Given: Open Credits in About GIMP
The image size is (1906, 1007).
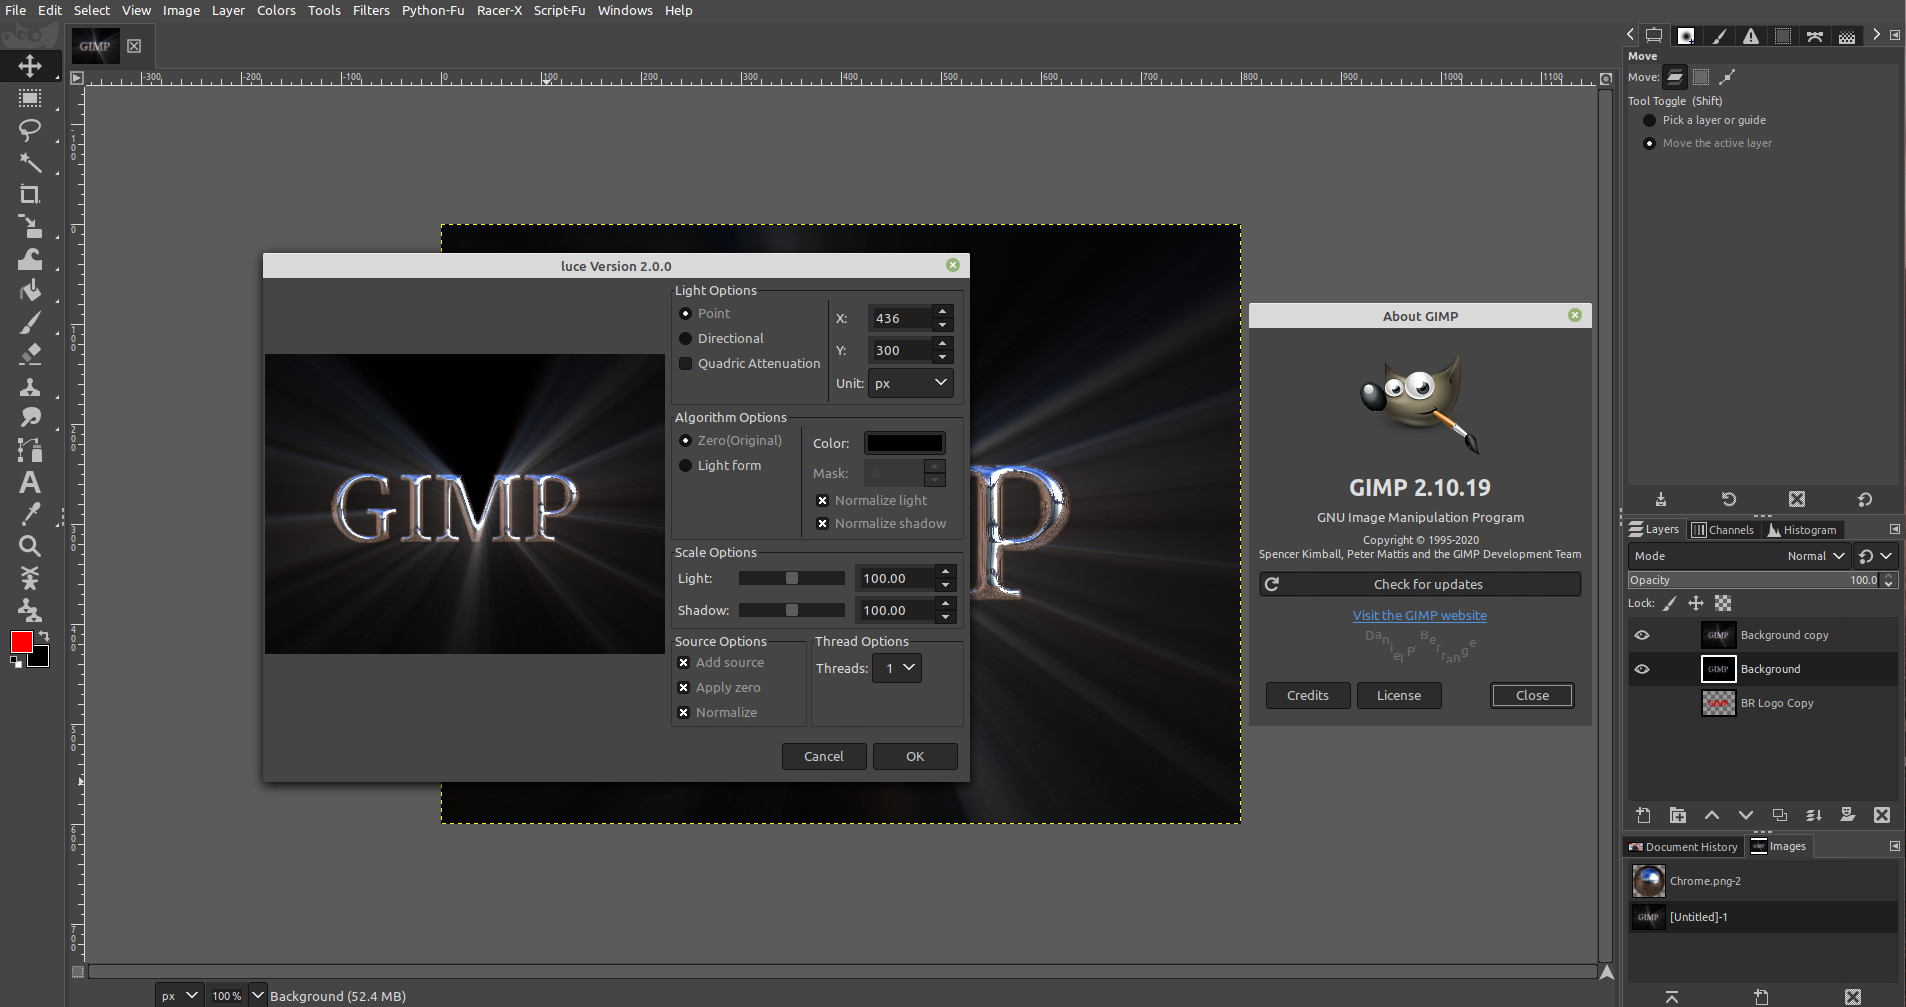Looking at the screenshot, I should click(x=1308, y=695).
